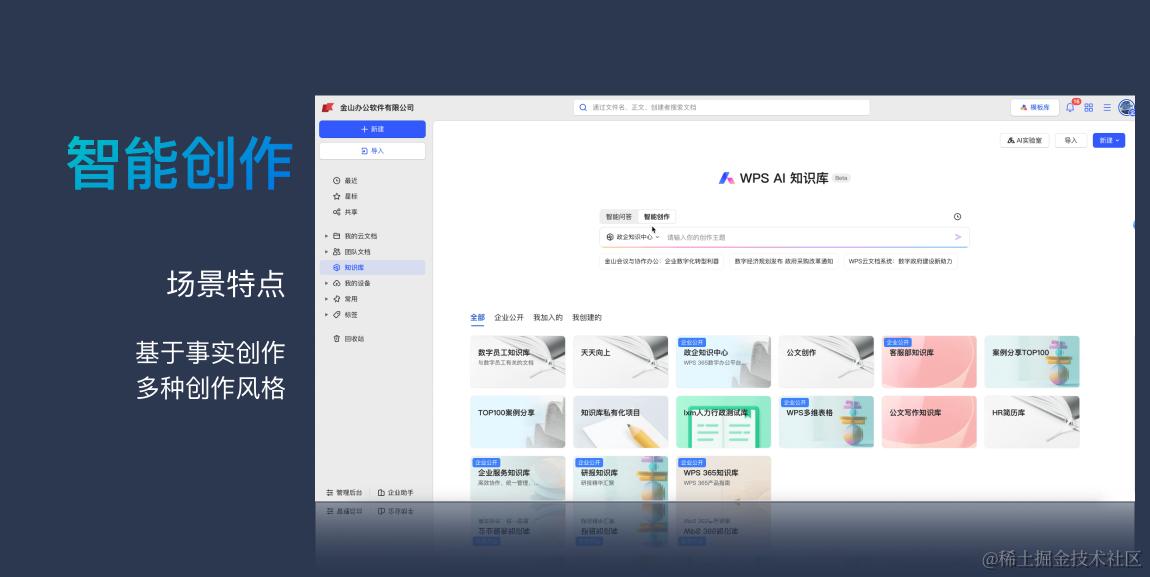The width and height of the screenshot is (1150, 577).
Task: Switch to the 智能问答 tab
Action: (x=618, y=217)
